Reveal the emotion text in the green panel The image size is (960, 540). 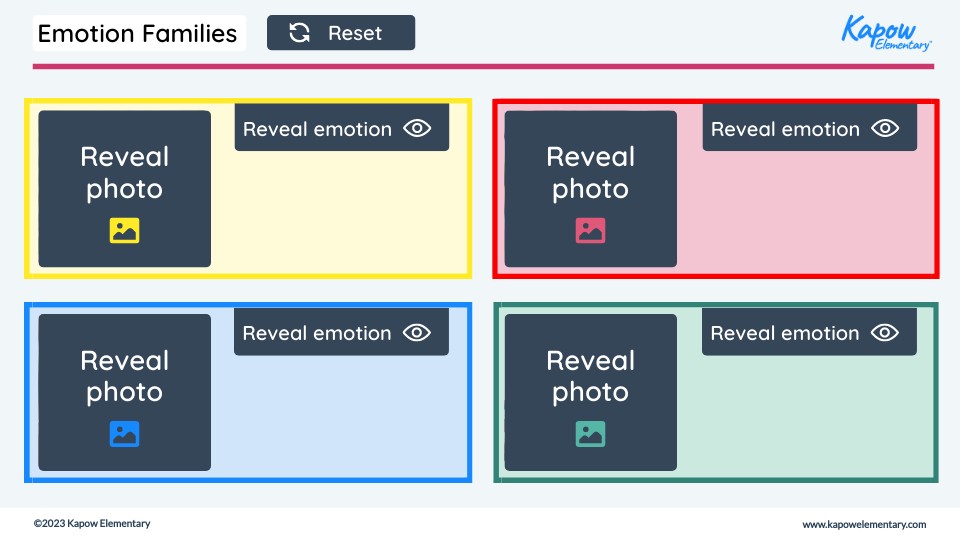[x=785, y=333]
